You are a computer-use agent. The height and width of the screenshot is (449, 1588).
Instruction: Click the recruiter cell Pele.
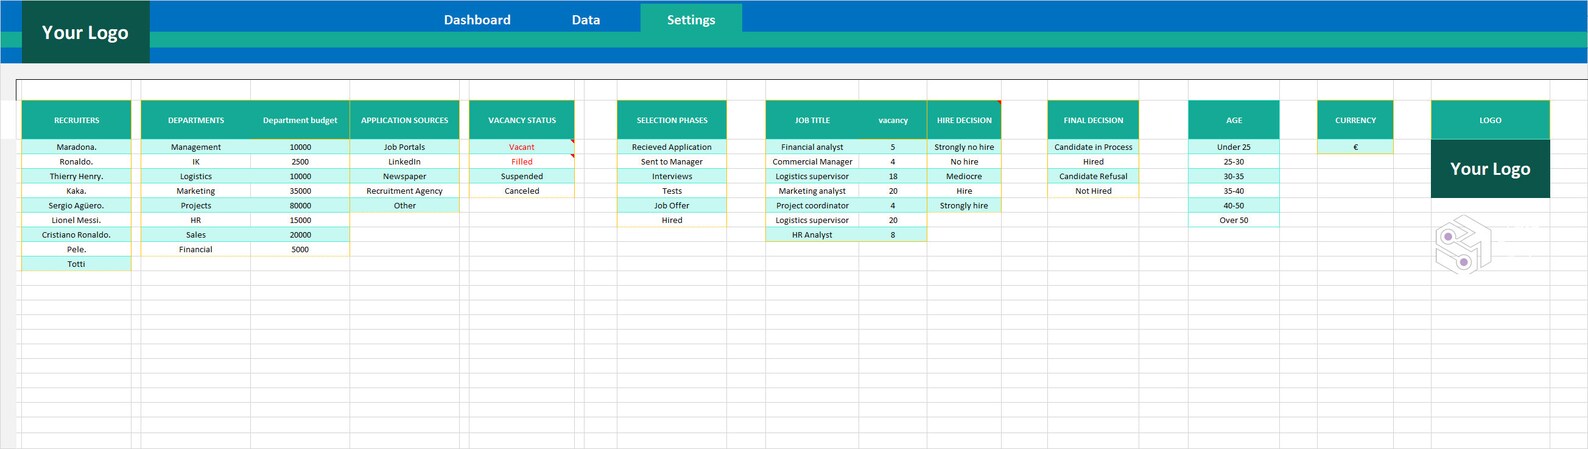tap(76, 250)
